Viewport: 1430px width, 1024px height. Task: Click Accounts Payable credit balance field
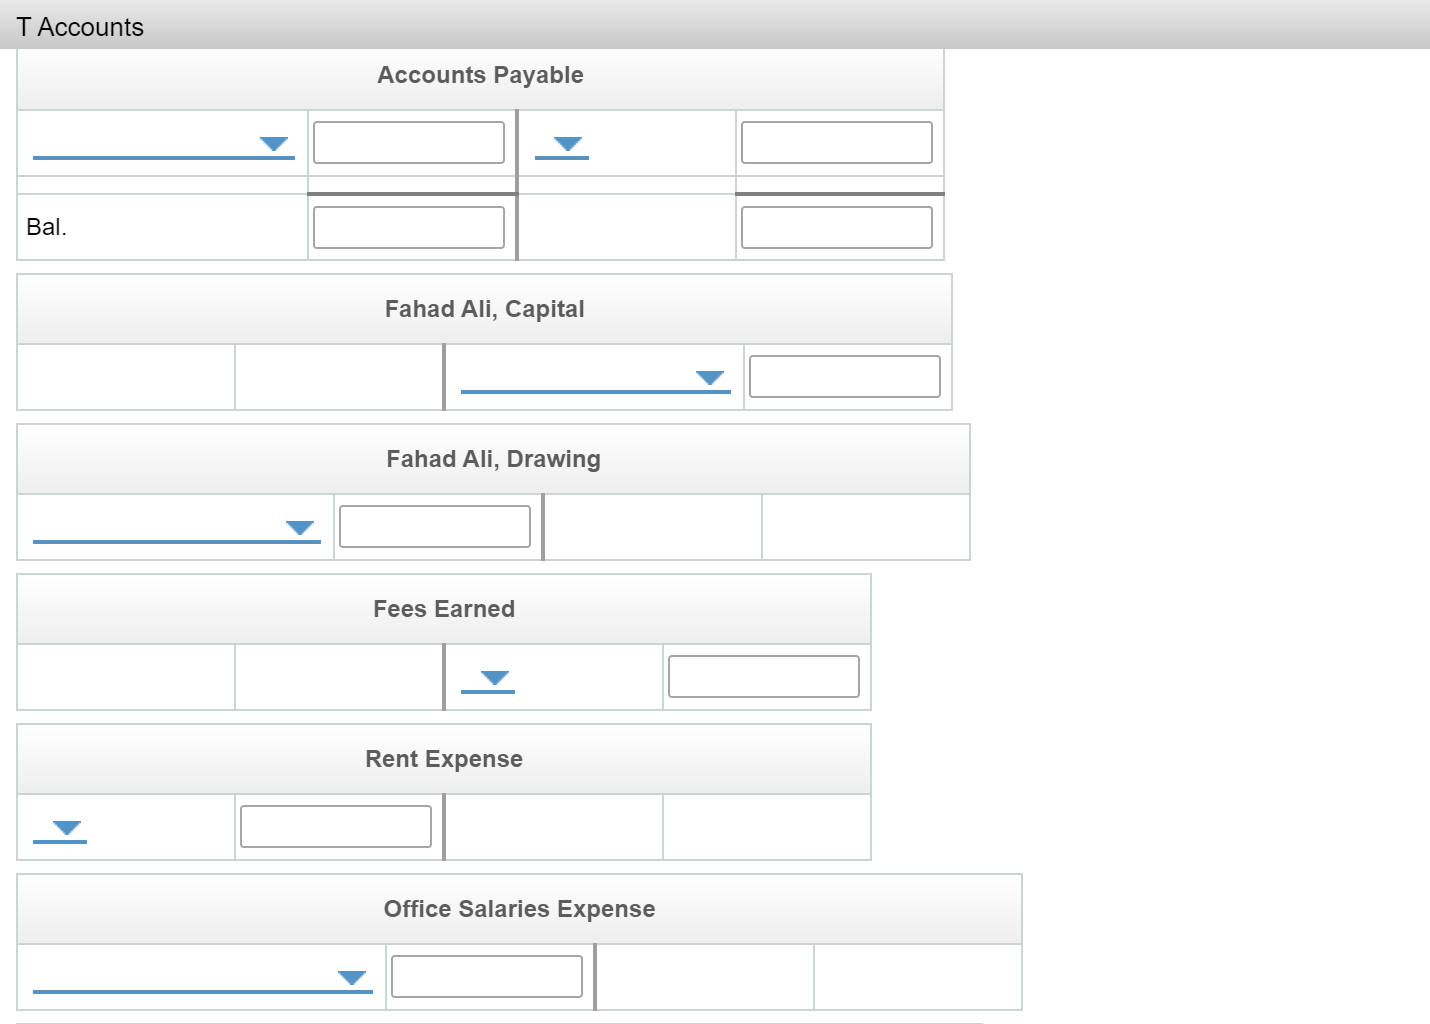(x=837, y=227)
